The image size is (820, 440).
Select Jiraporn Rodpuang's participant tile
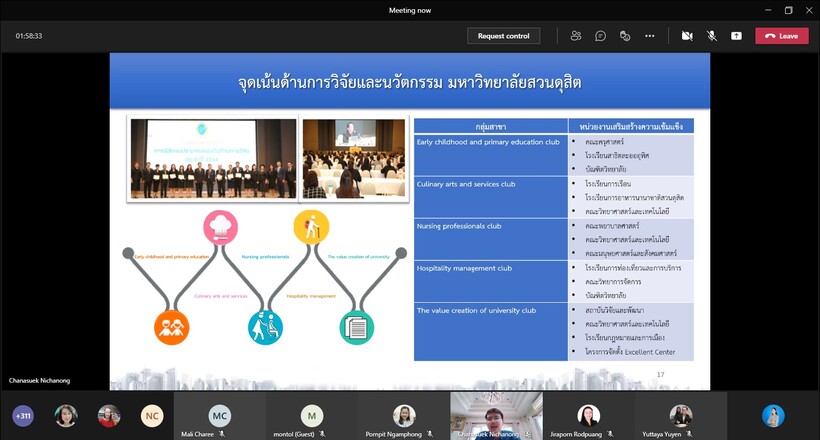pos(588,415)
